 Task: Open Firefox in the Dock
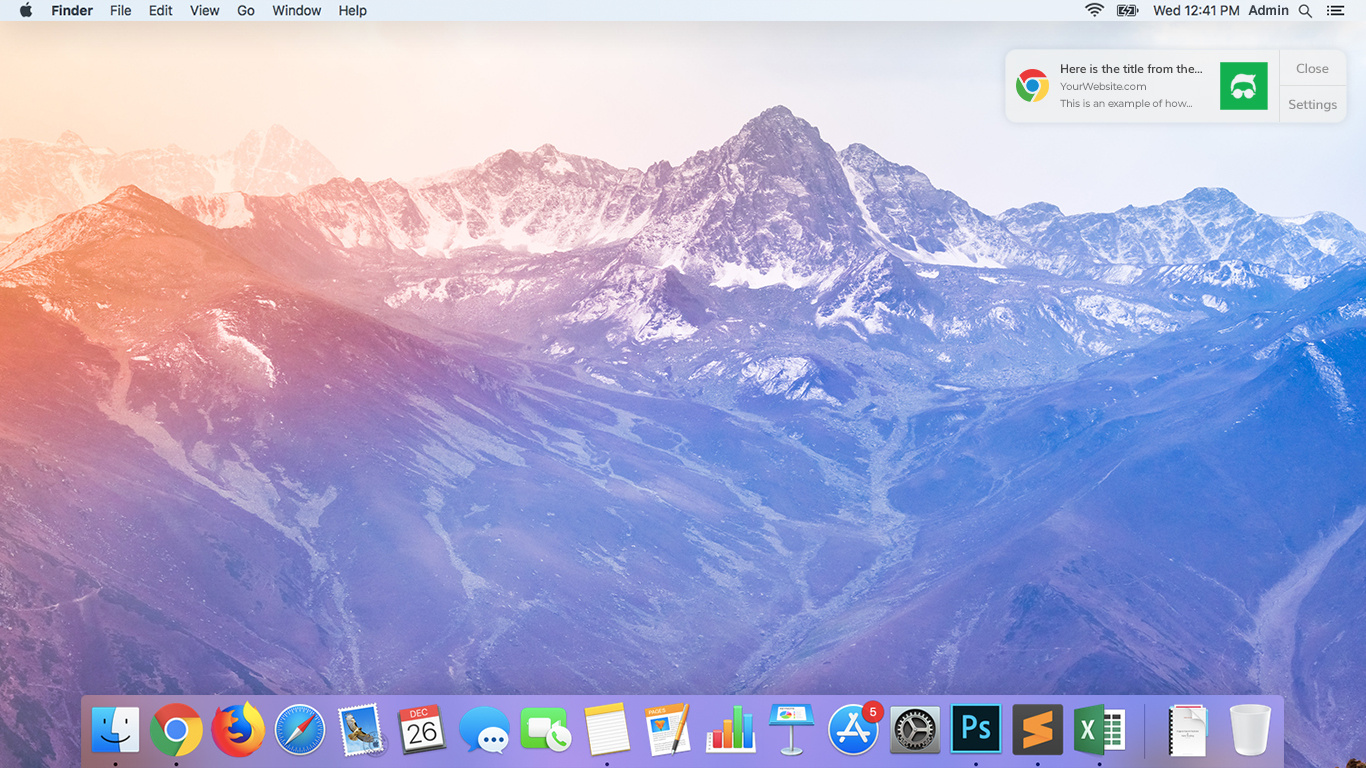(x=238, y=729)
